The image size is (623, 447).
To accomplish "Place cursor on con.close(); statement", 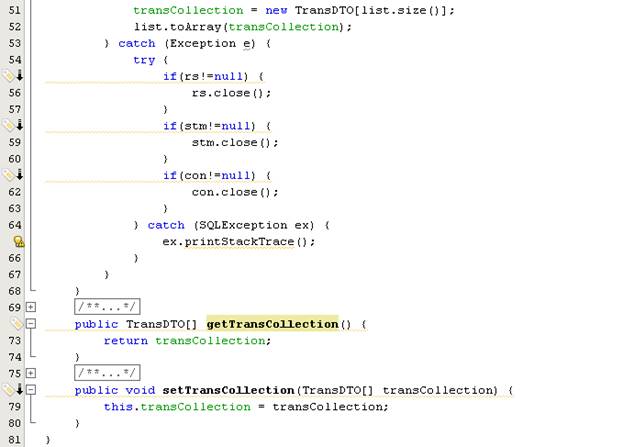I will point(235,192).
